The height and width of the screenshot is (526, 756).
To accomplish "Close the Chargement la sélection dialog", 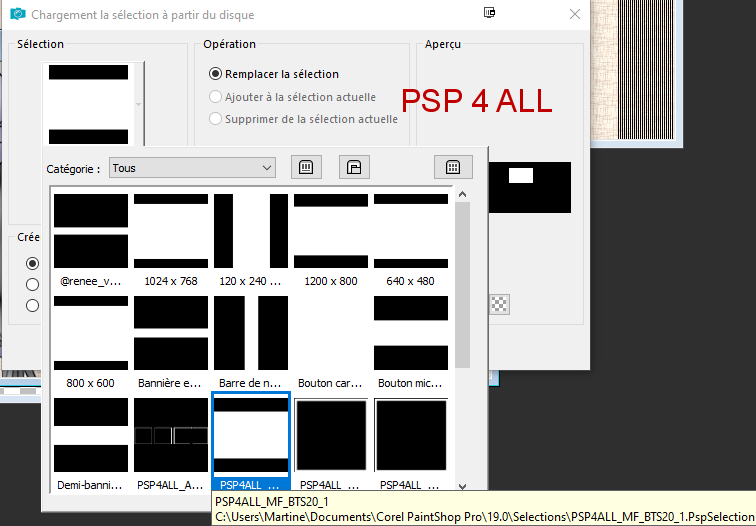I will [x=574, y=15].
